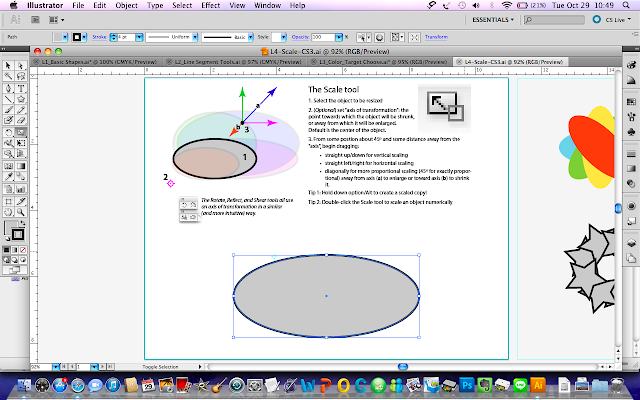Open the ESSENTIALS workspace switcher
Screen dimensions: 640x400
click(x=493, y=20)
